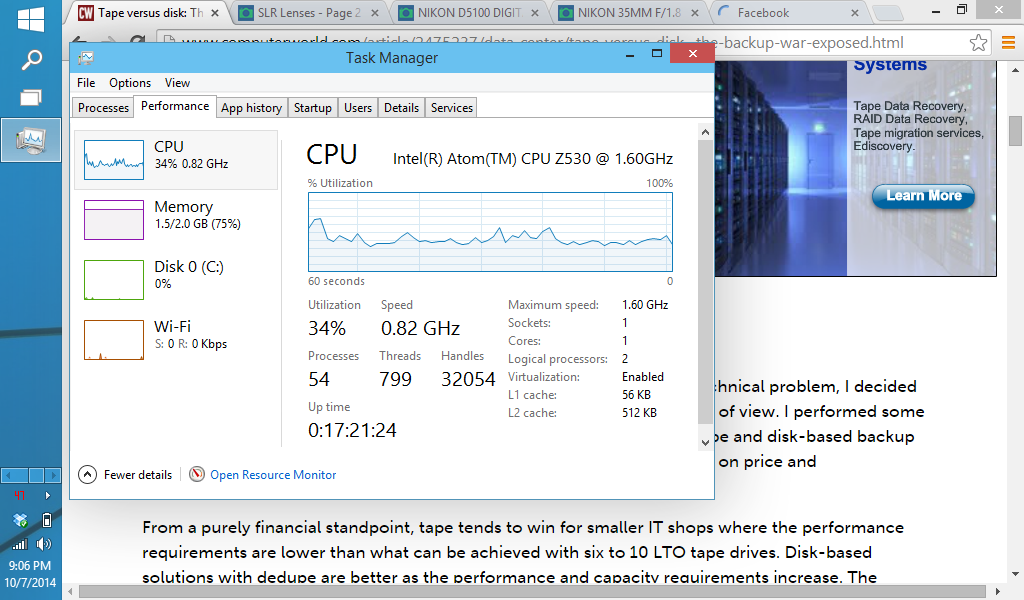
Task: Click the browser horizontal scrollbar right arrow
Action: [x=997, y=592]
